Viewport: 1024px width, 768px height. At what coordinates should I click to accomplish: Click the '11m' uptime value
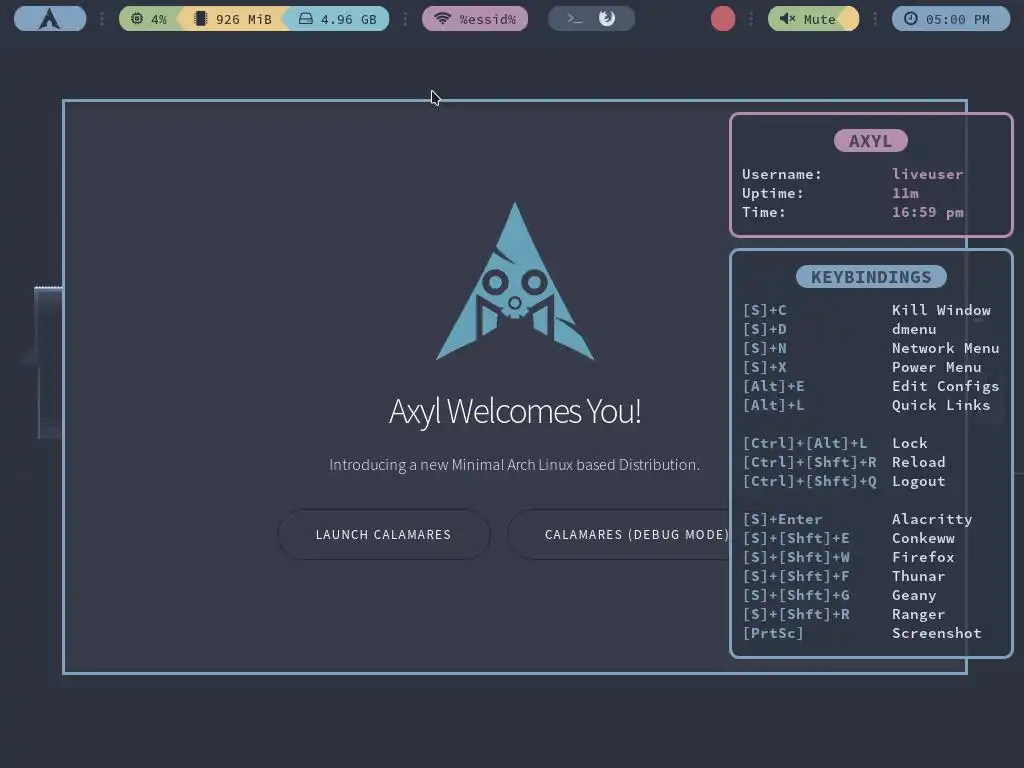tap(905, 193)
